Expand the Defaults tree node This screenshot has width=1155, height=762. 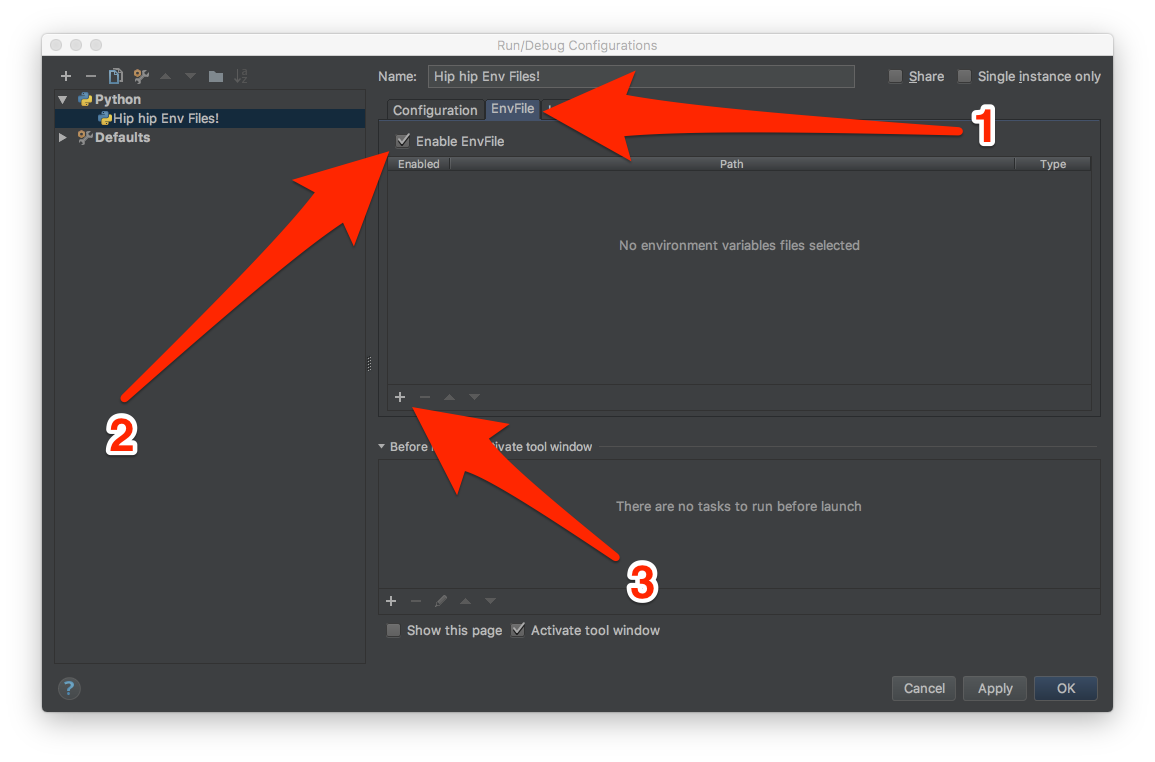pos(63,138)
